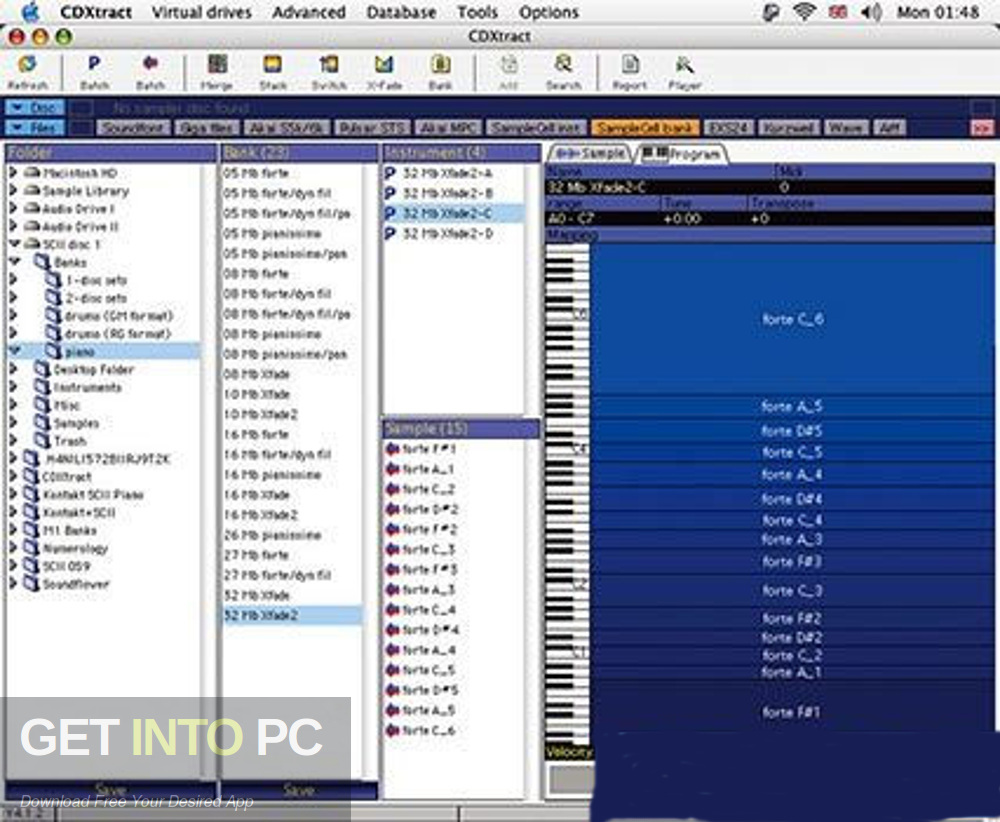Image resolution: width=1000 pixels, height=822 pixels.
Task: Open the Files dropdown
Action: (35, 128)
